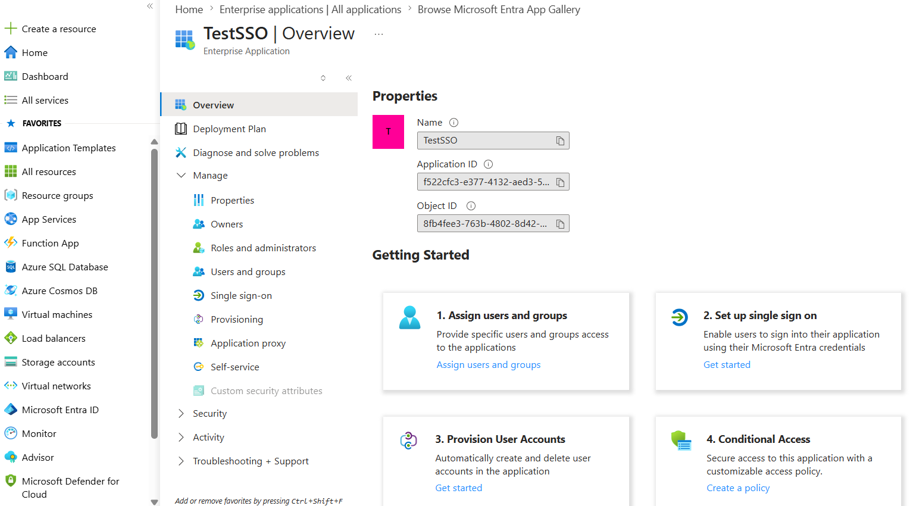Show info tooltip next to Name label
Viewport: 910px width, 507px height.
454,122
